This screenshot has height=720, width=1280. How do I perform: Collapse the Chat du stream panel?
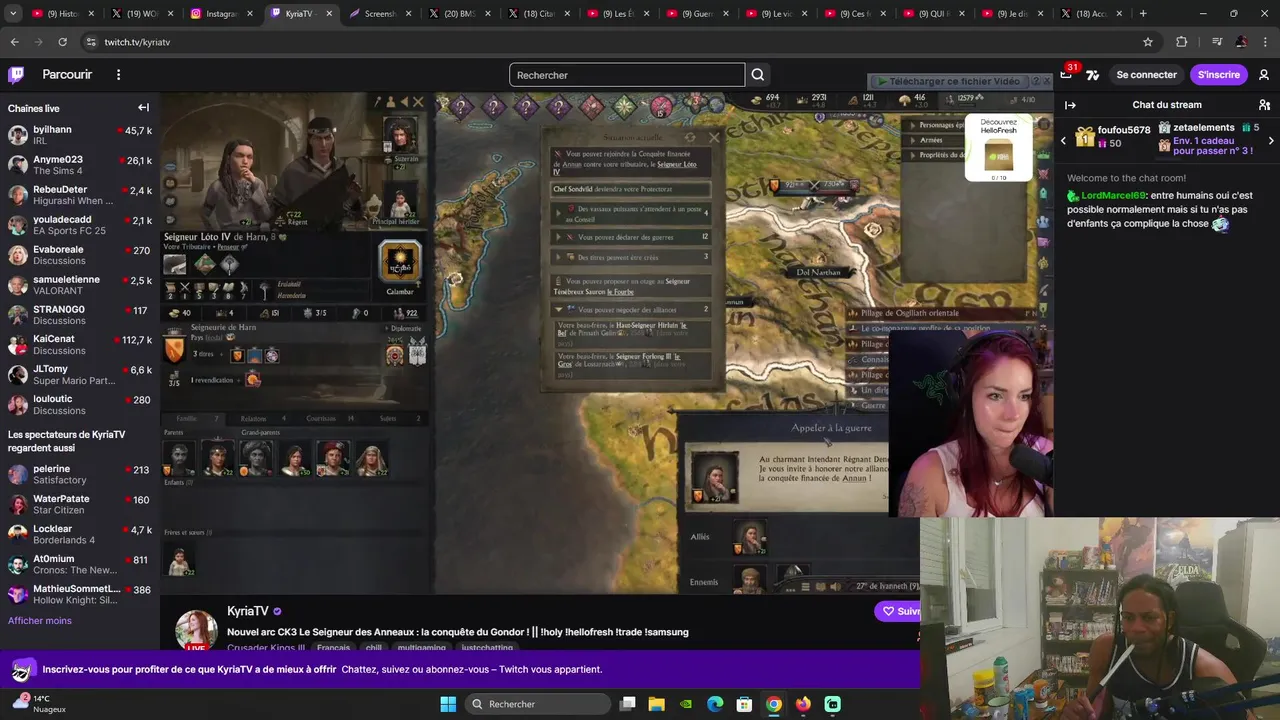[x=1070, y=105]
